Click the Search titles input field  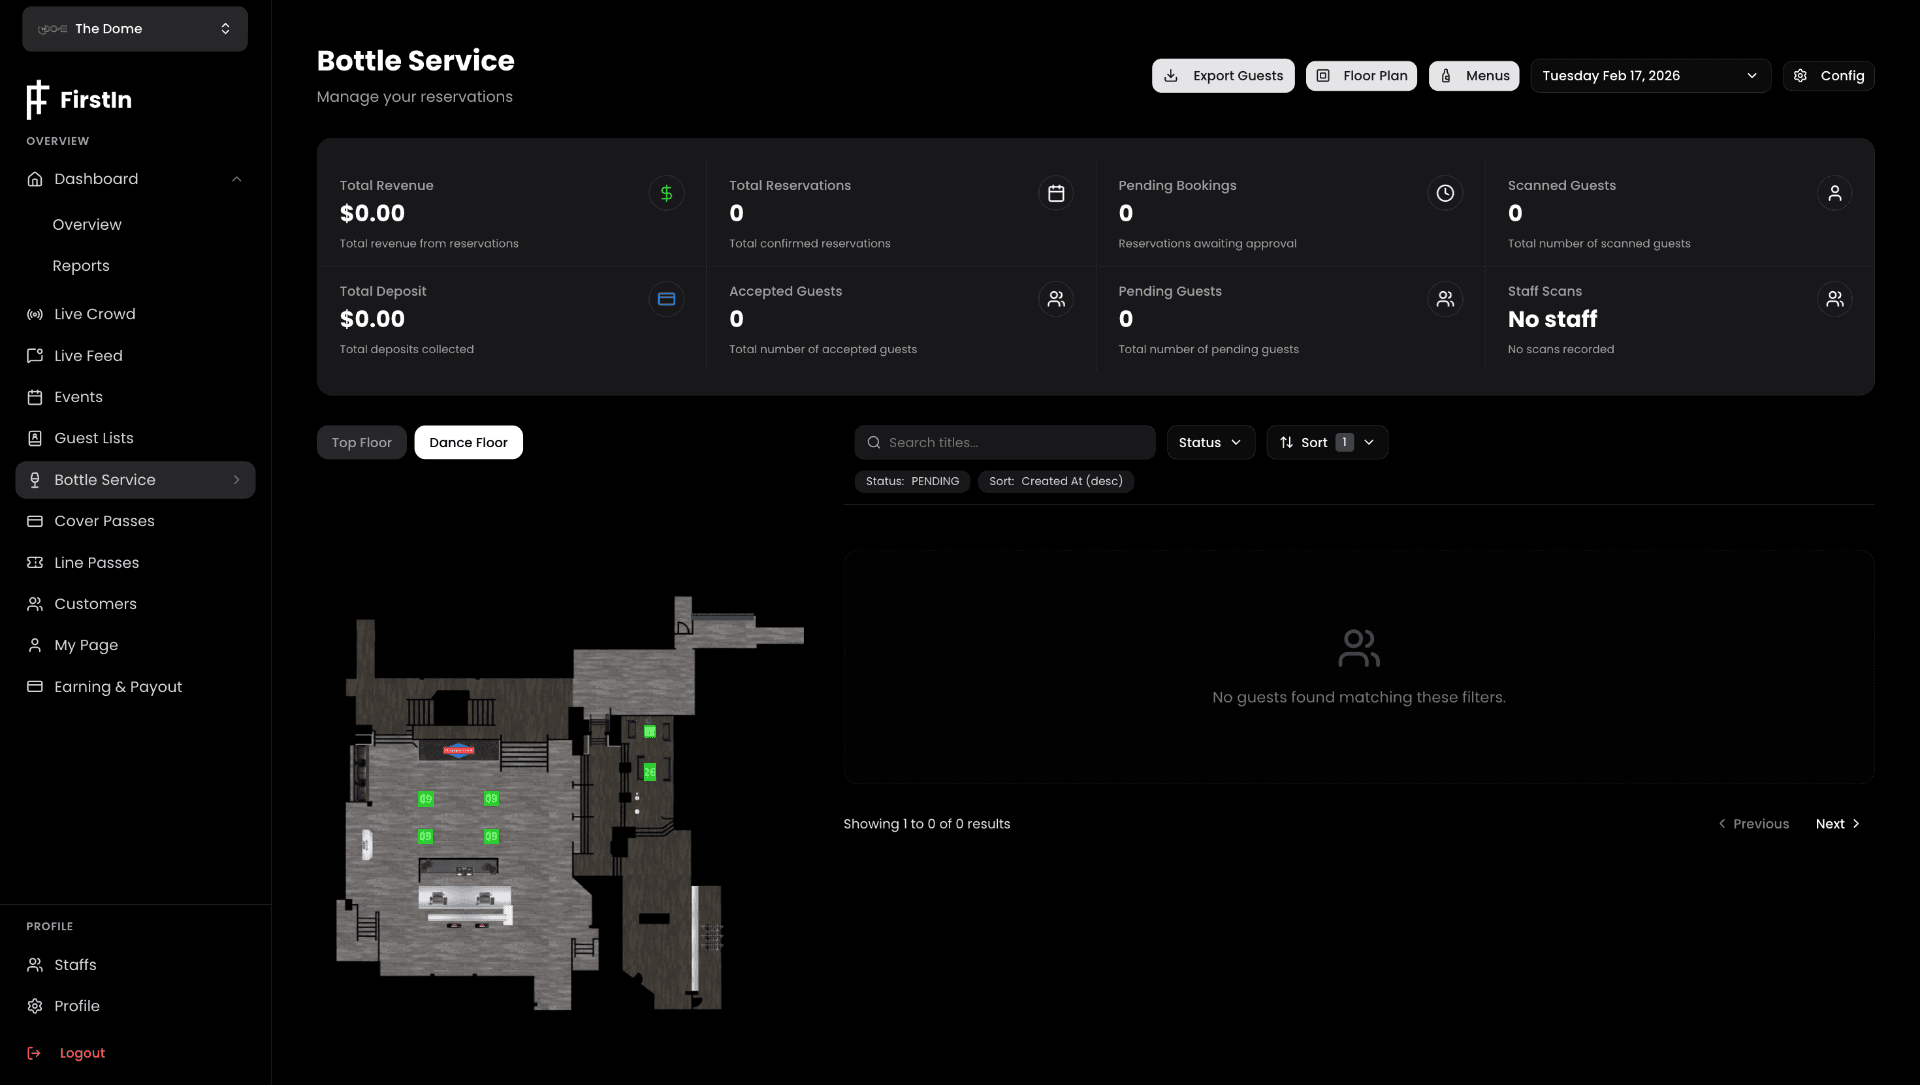(x=1004, y=442)
